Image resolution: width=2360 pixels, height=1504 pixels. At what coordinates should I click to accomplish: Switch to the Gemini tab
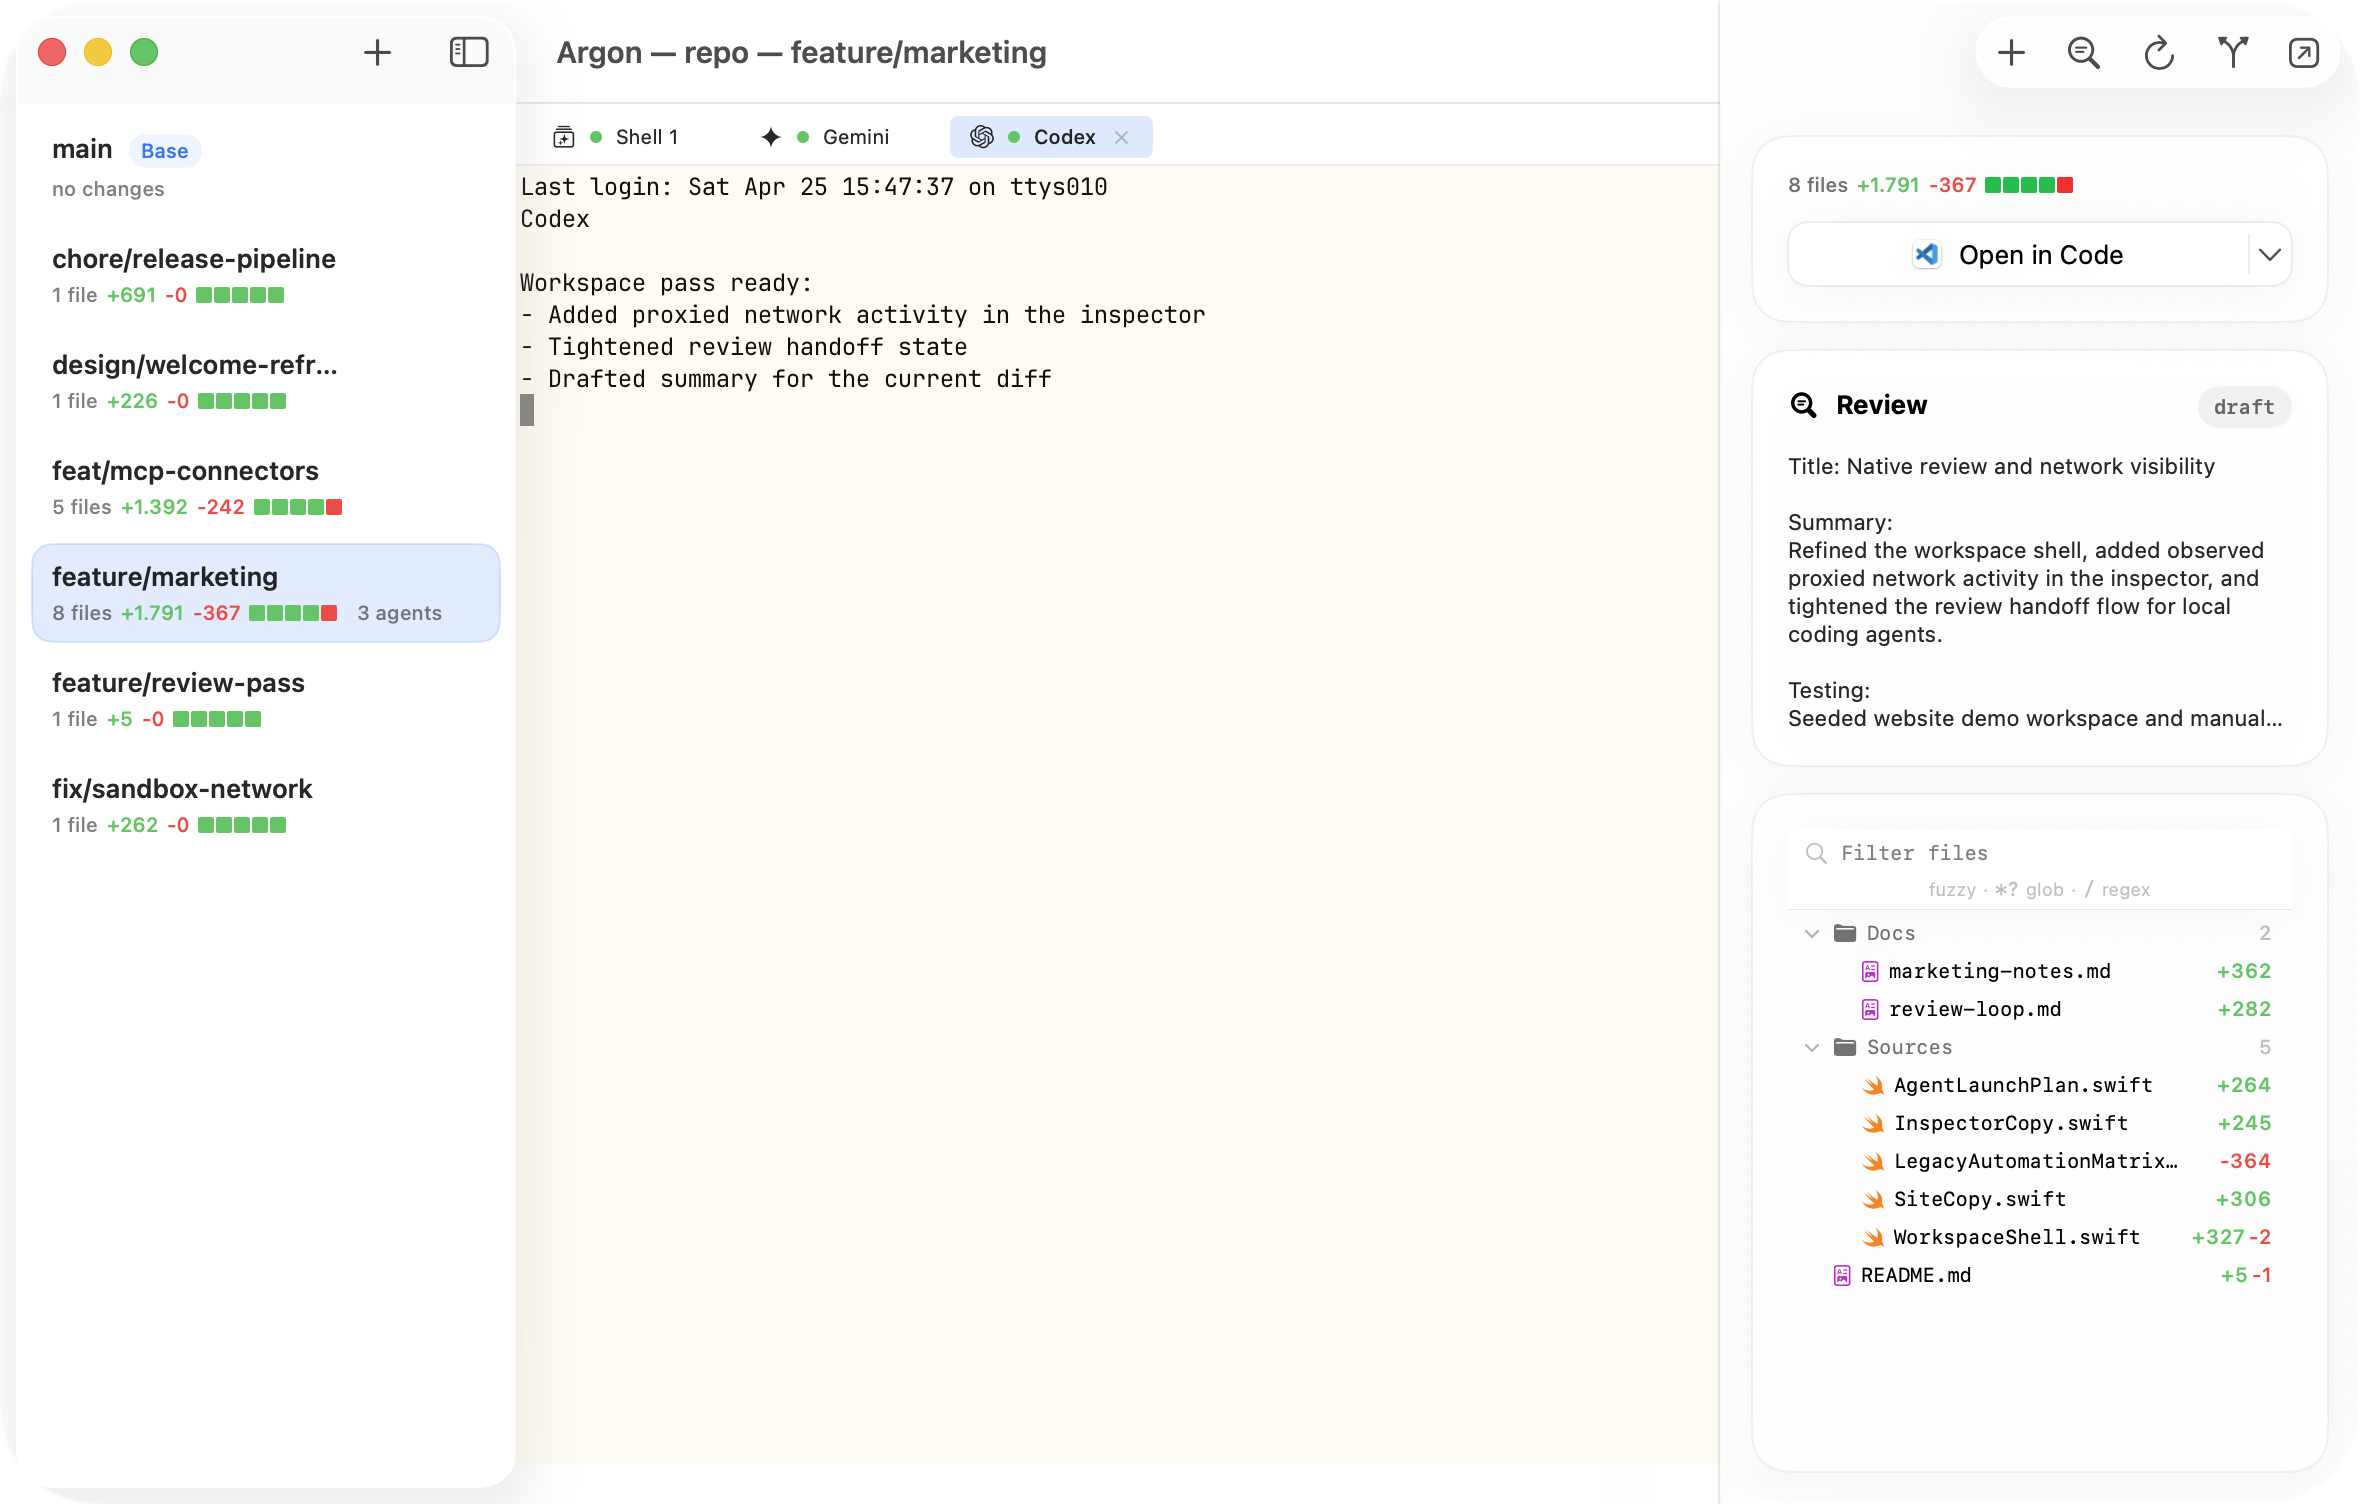point(855,137)
